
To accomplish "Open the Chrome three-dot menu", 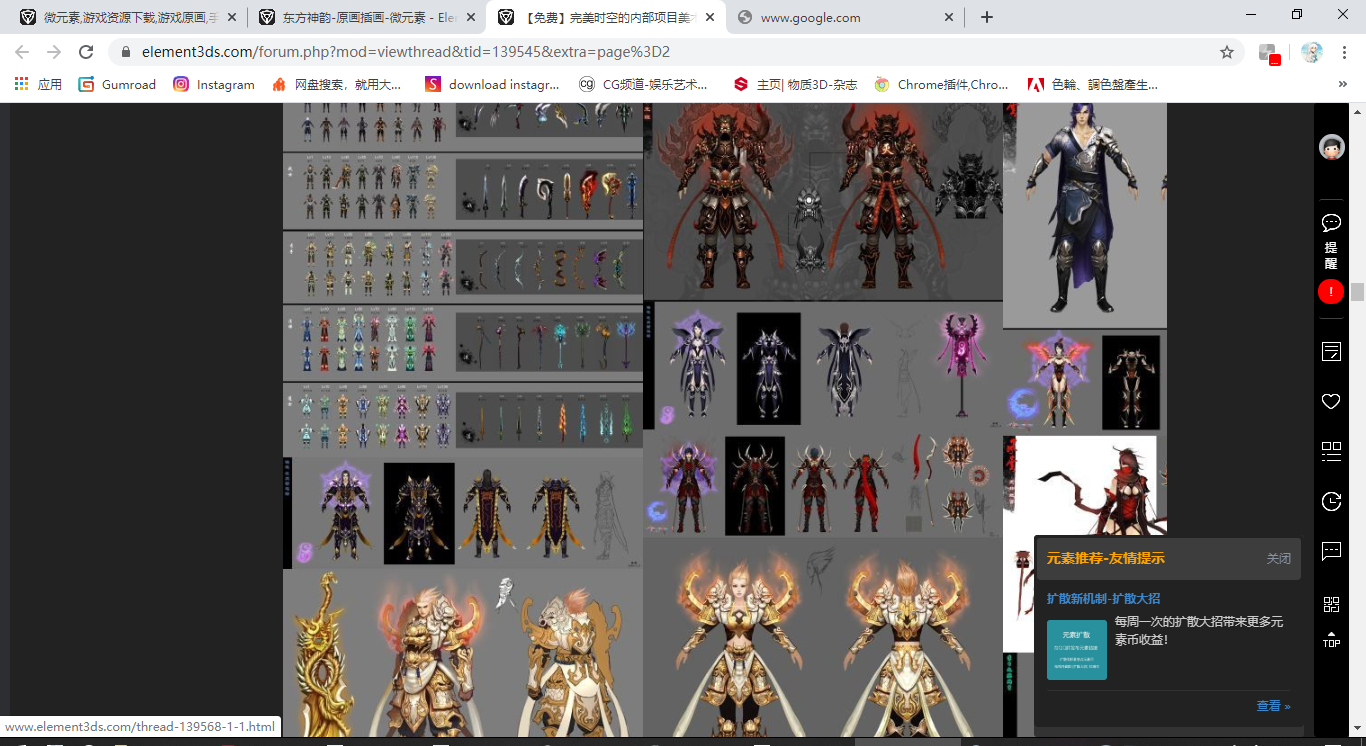I will click(x=1345, y=52).
